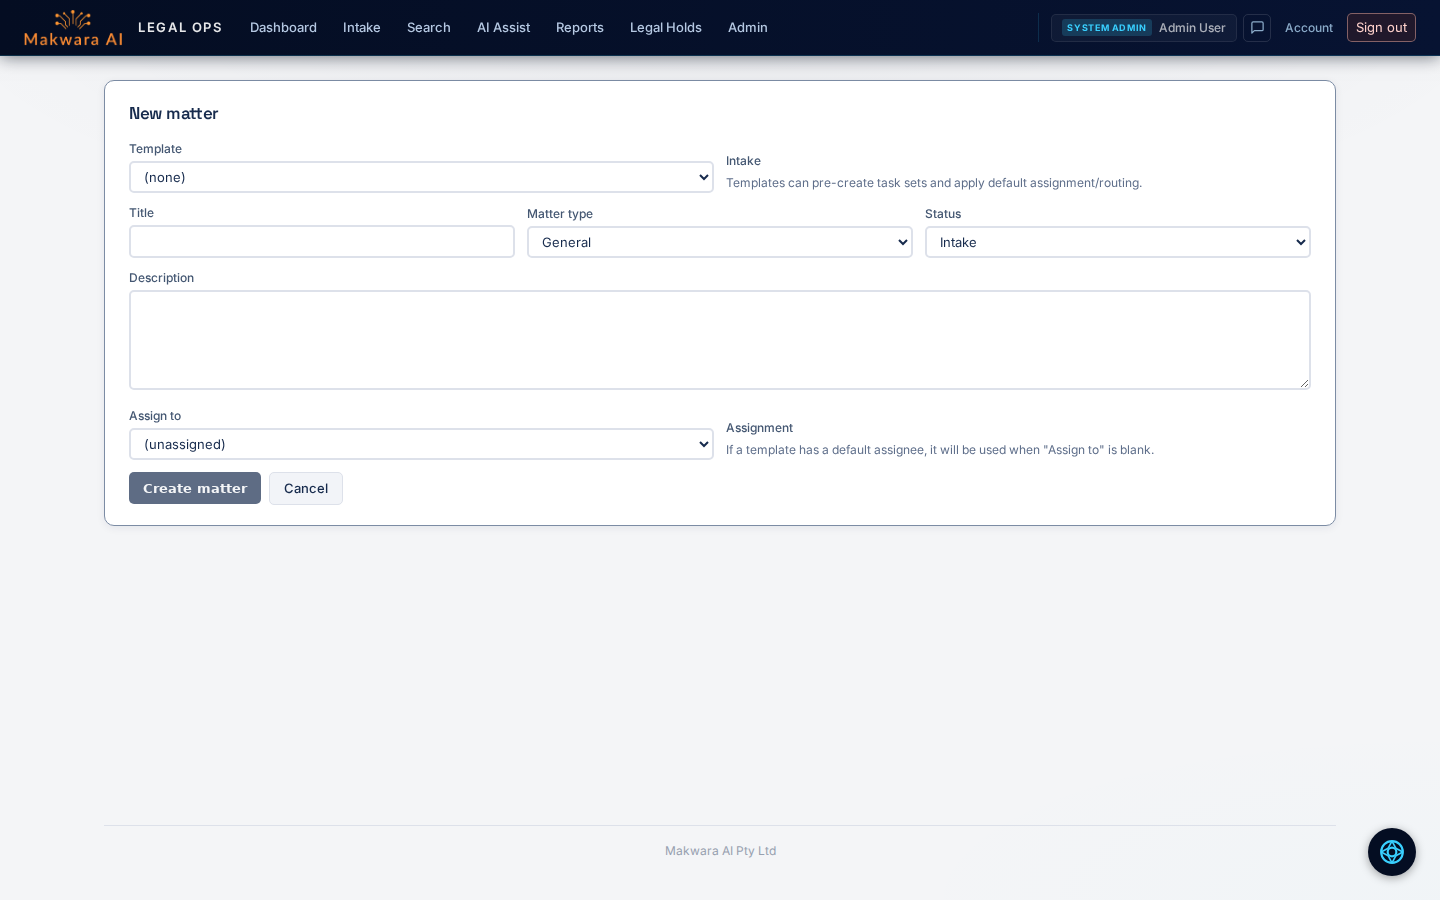This screenshot has height=900, width=1440.
Task: Click inside the Description text area
Action: coord(719,340)
